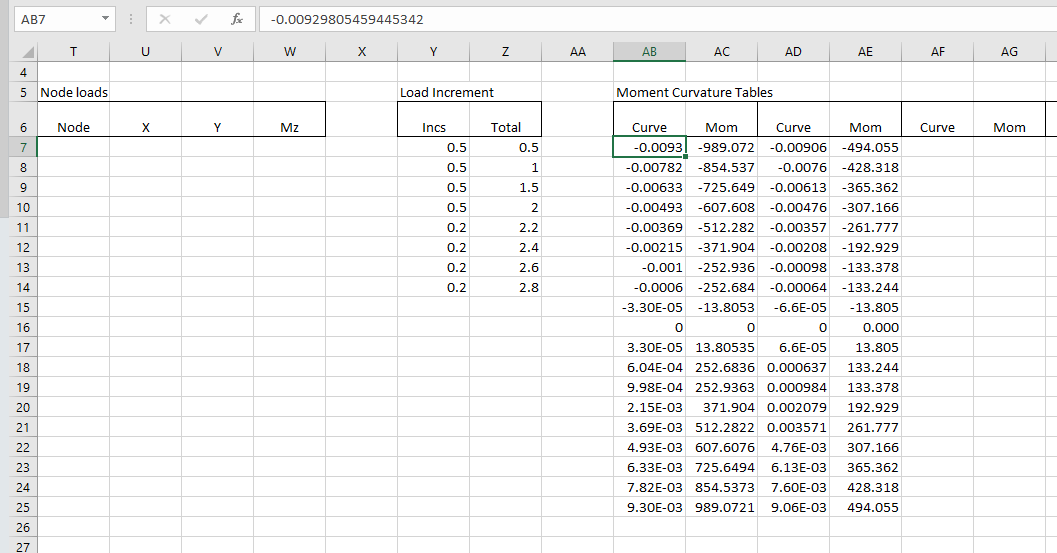Select row 16 header
Screen dimensions: 1057x553
coord(18,327)
